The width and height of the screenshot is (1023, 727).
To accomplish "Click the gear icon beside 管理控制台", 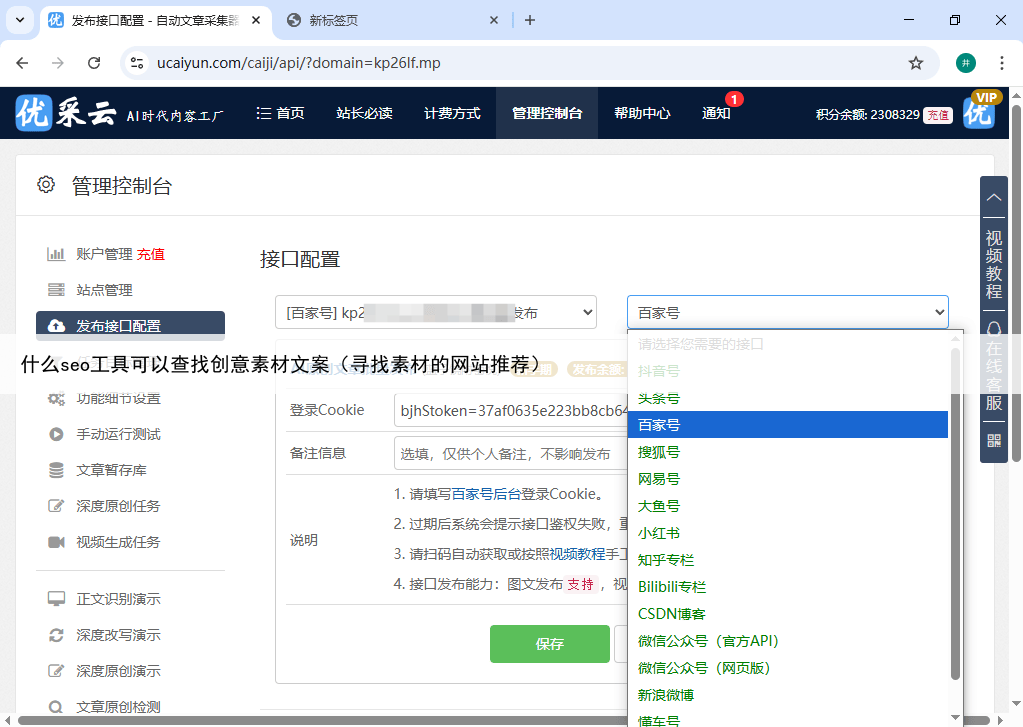I will pos(46,185).
